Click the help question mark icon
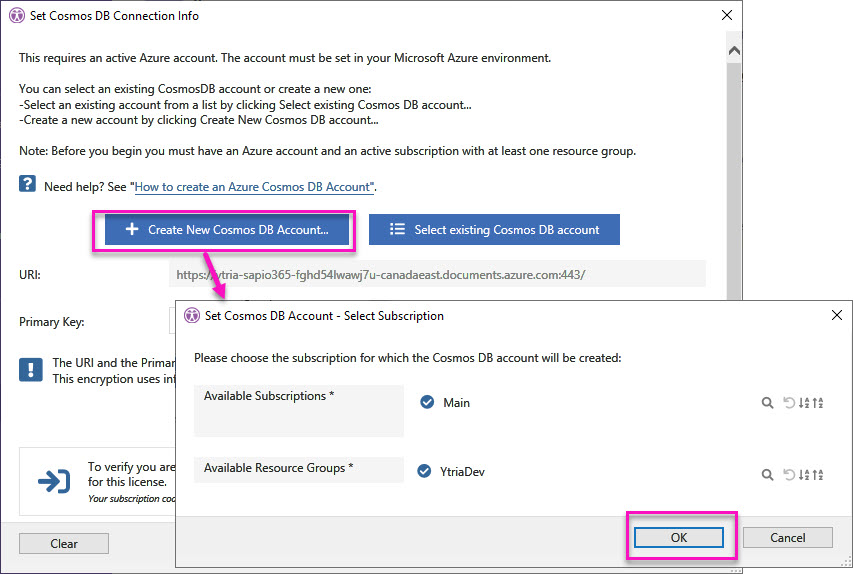853x574 pixels. [28, 185]
